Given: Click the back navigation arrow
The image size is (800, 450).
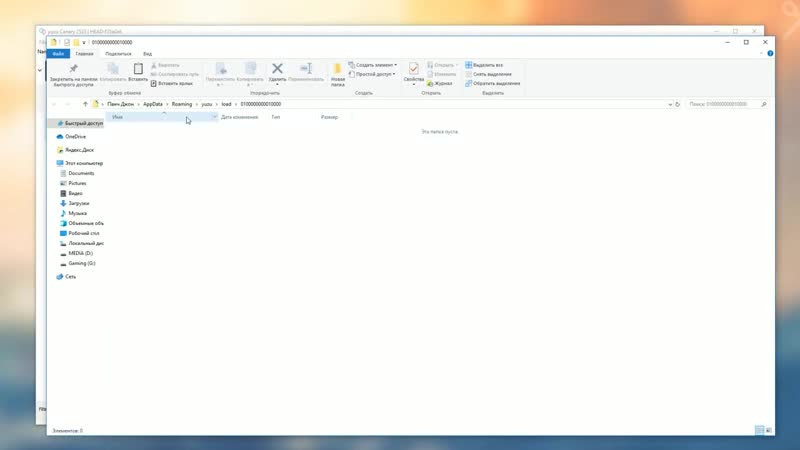Looking at the screenshot, I should click(54, 104).
